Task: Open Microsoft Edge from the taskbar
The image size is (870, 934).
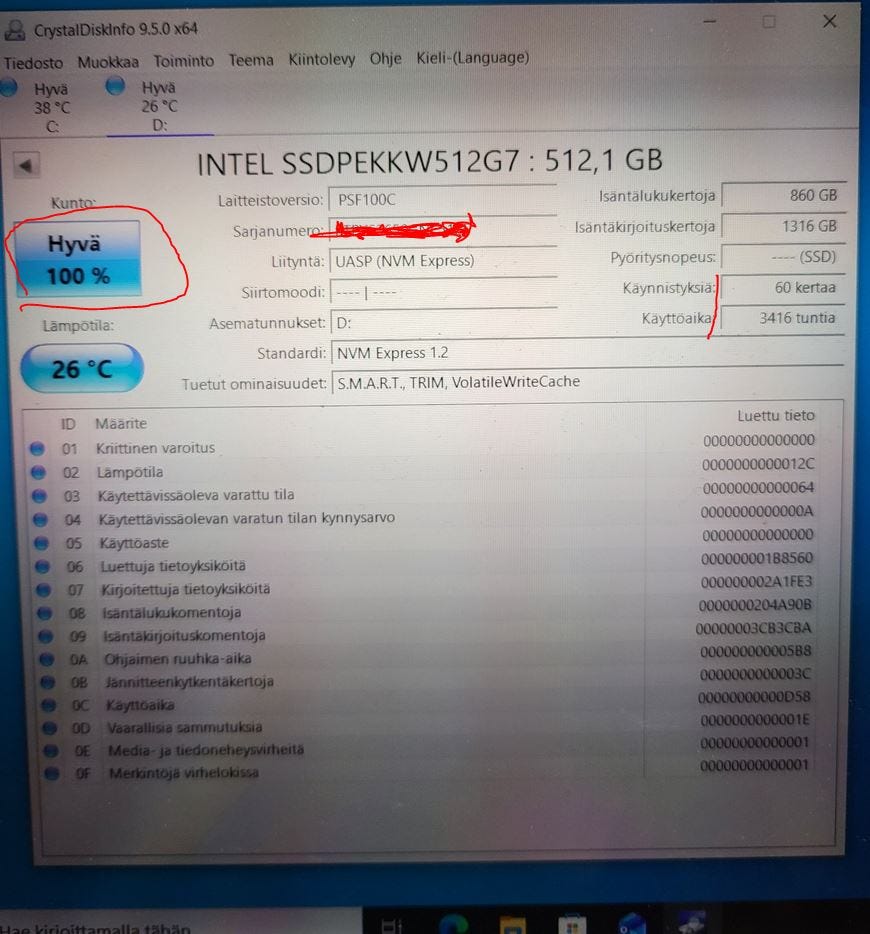Action: (x=453, y=923)
